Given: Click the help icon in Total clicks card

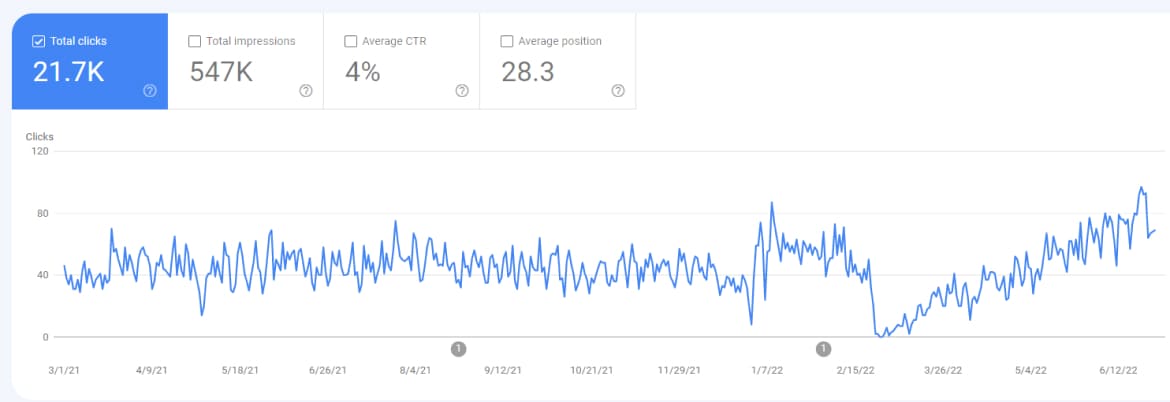Looking at the screenshot, I should point(150,90).
